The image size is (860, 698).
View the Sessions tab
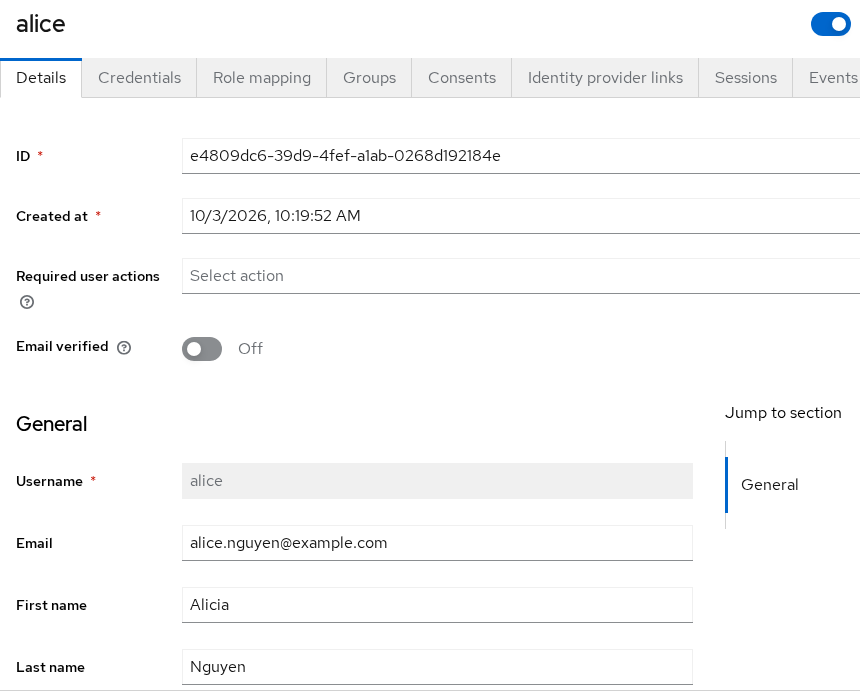click(745, 78)
